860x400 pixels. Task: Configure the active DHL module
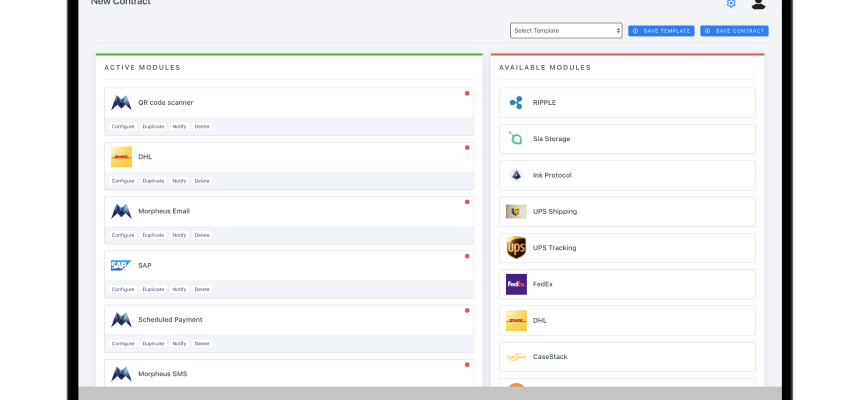point(123,181)
